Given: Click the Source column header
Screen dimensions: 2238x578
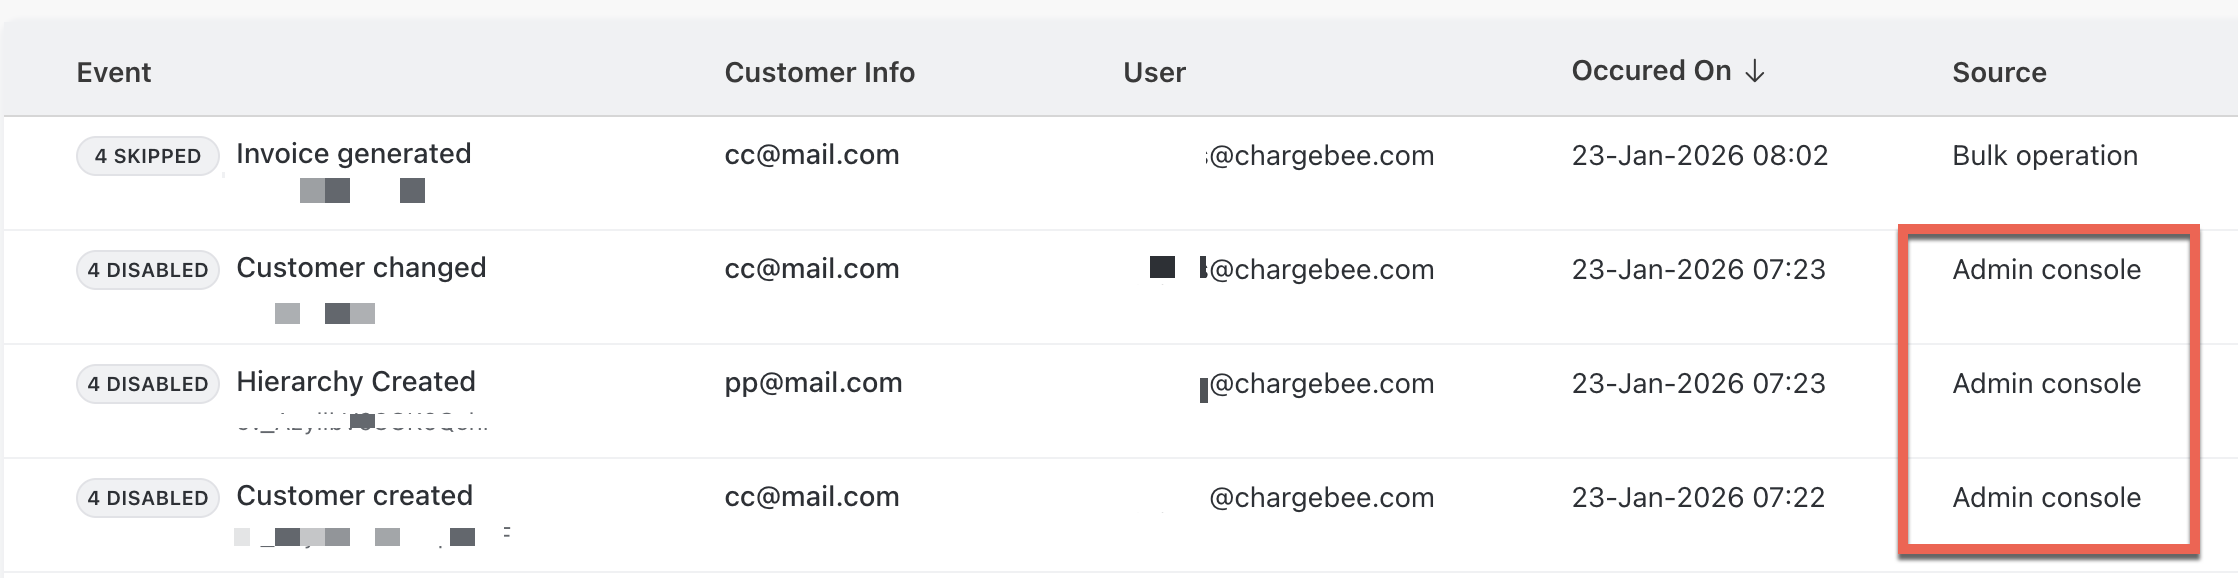Looking at the screenshot, I should 1999,72.
